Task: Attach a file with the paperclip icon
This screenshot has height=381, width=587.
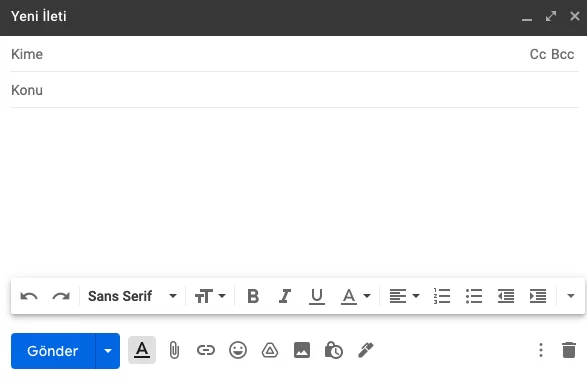Action: point(174,350)
